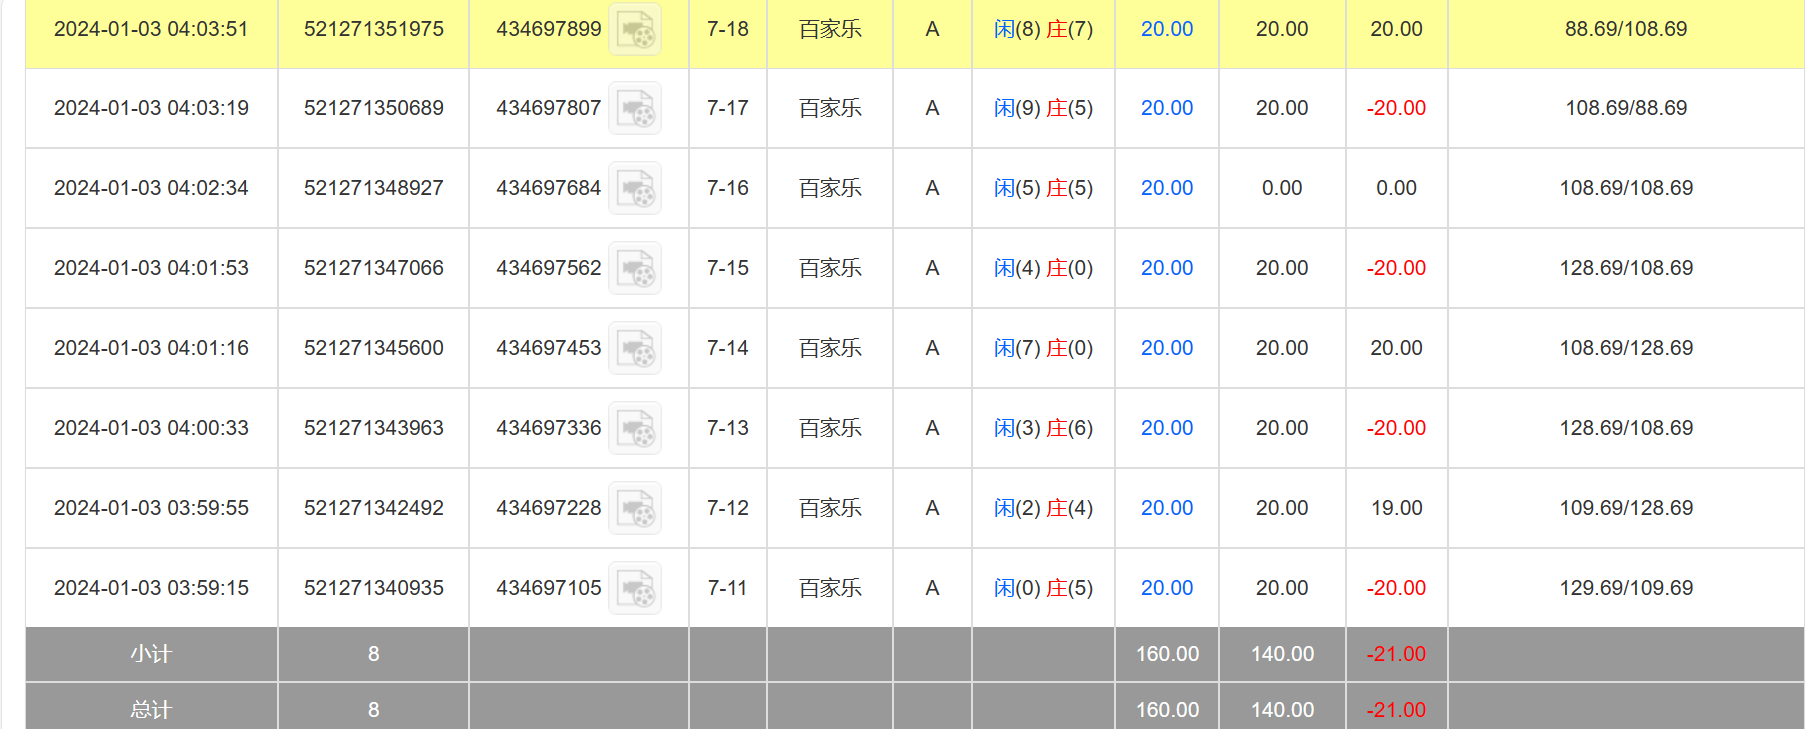View video replay for round 434697453
The image size is (1816, 729).
(635, 348)
